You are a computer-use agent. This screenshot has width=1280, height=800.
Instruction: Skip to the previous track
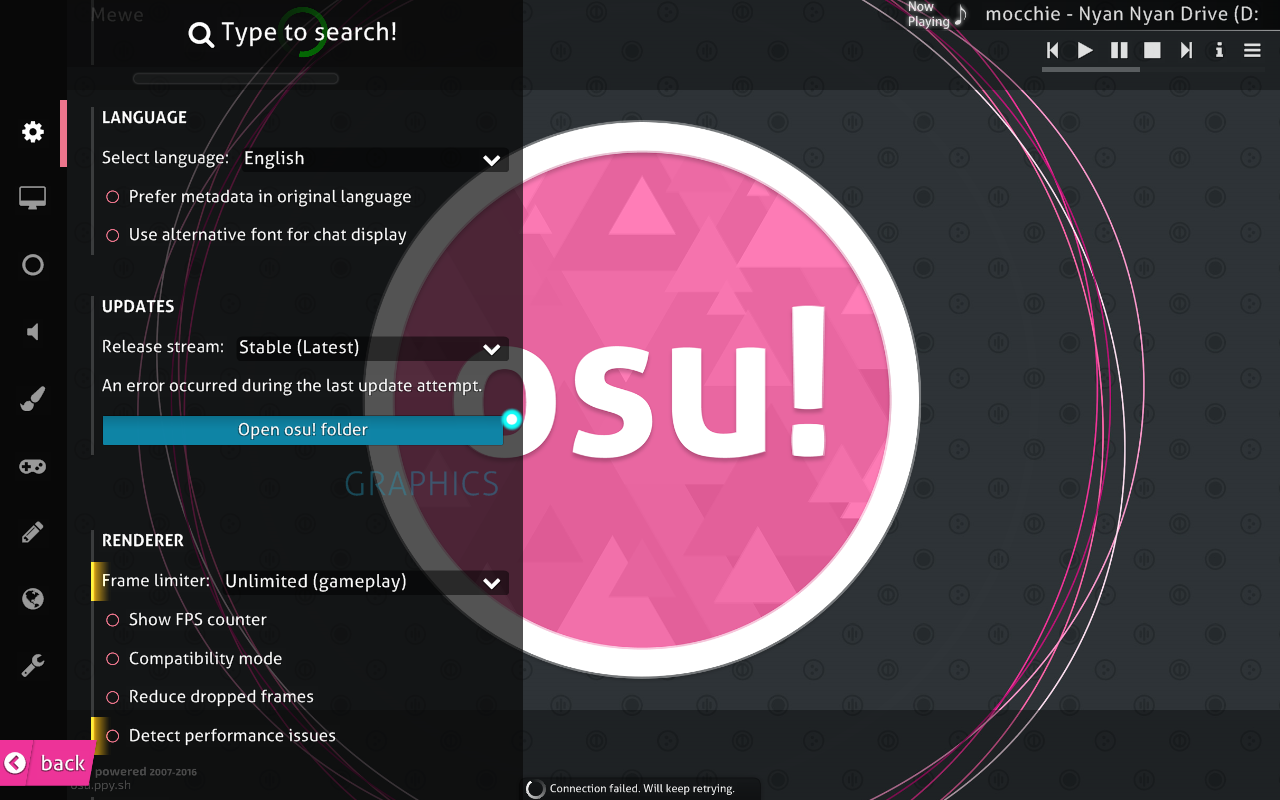tap(1052, 50)
